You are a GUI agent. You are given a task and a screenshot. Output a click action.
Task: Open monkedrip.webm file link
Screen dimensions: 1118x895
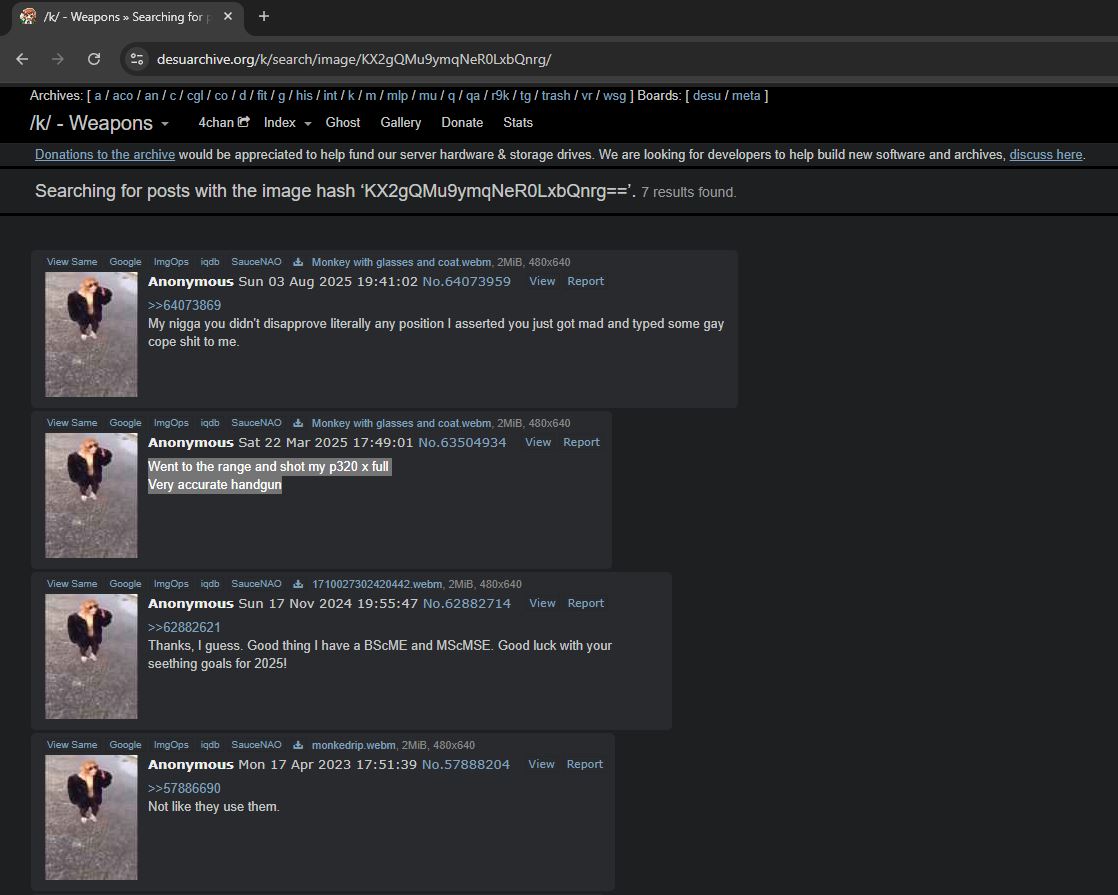coord(353,745)
